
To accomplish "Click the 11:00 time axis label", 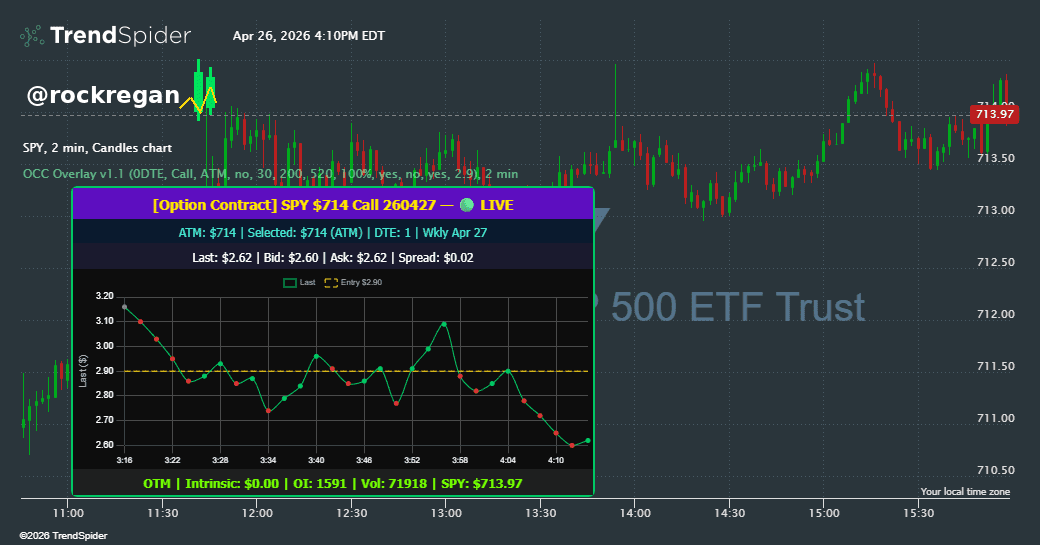I will pyautogui.click(x=68, y=513).
